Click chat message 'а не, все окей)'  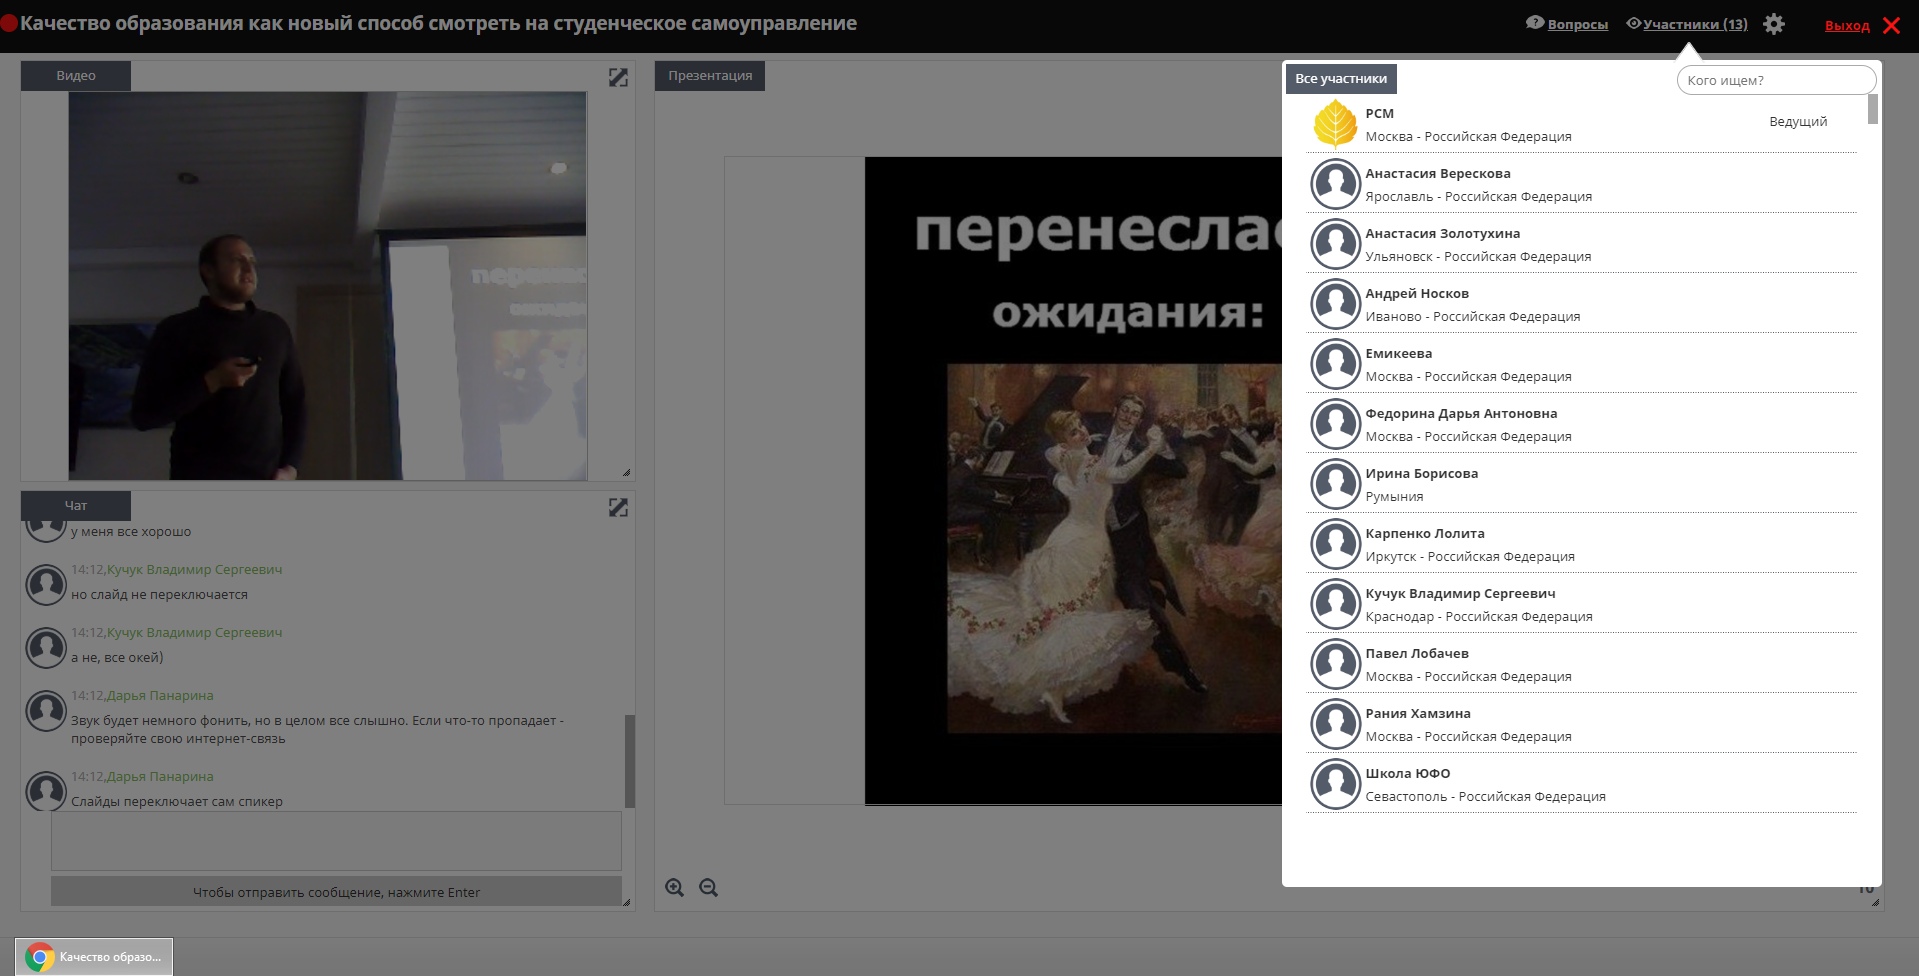pos(117,657)
